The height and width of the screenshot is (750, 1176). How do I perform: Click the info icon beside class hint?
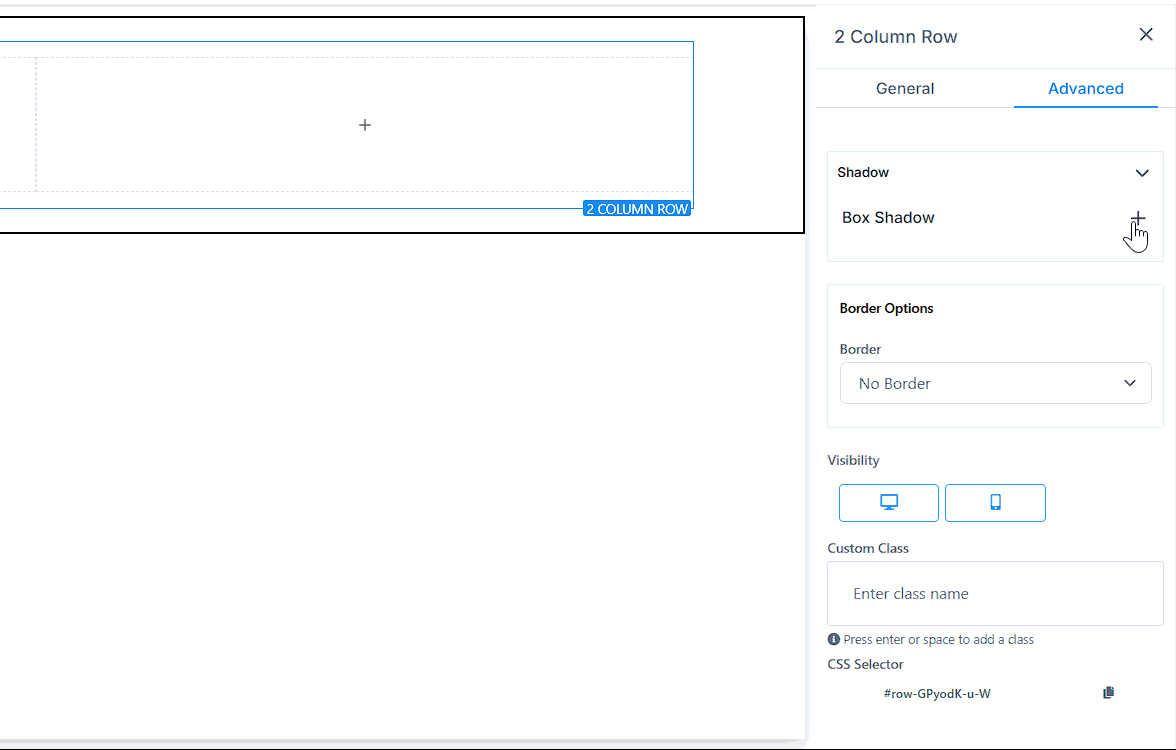click(x=834, y=639)
